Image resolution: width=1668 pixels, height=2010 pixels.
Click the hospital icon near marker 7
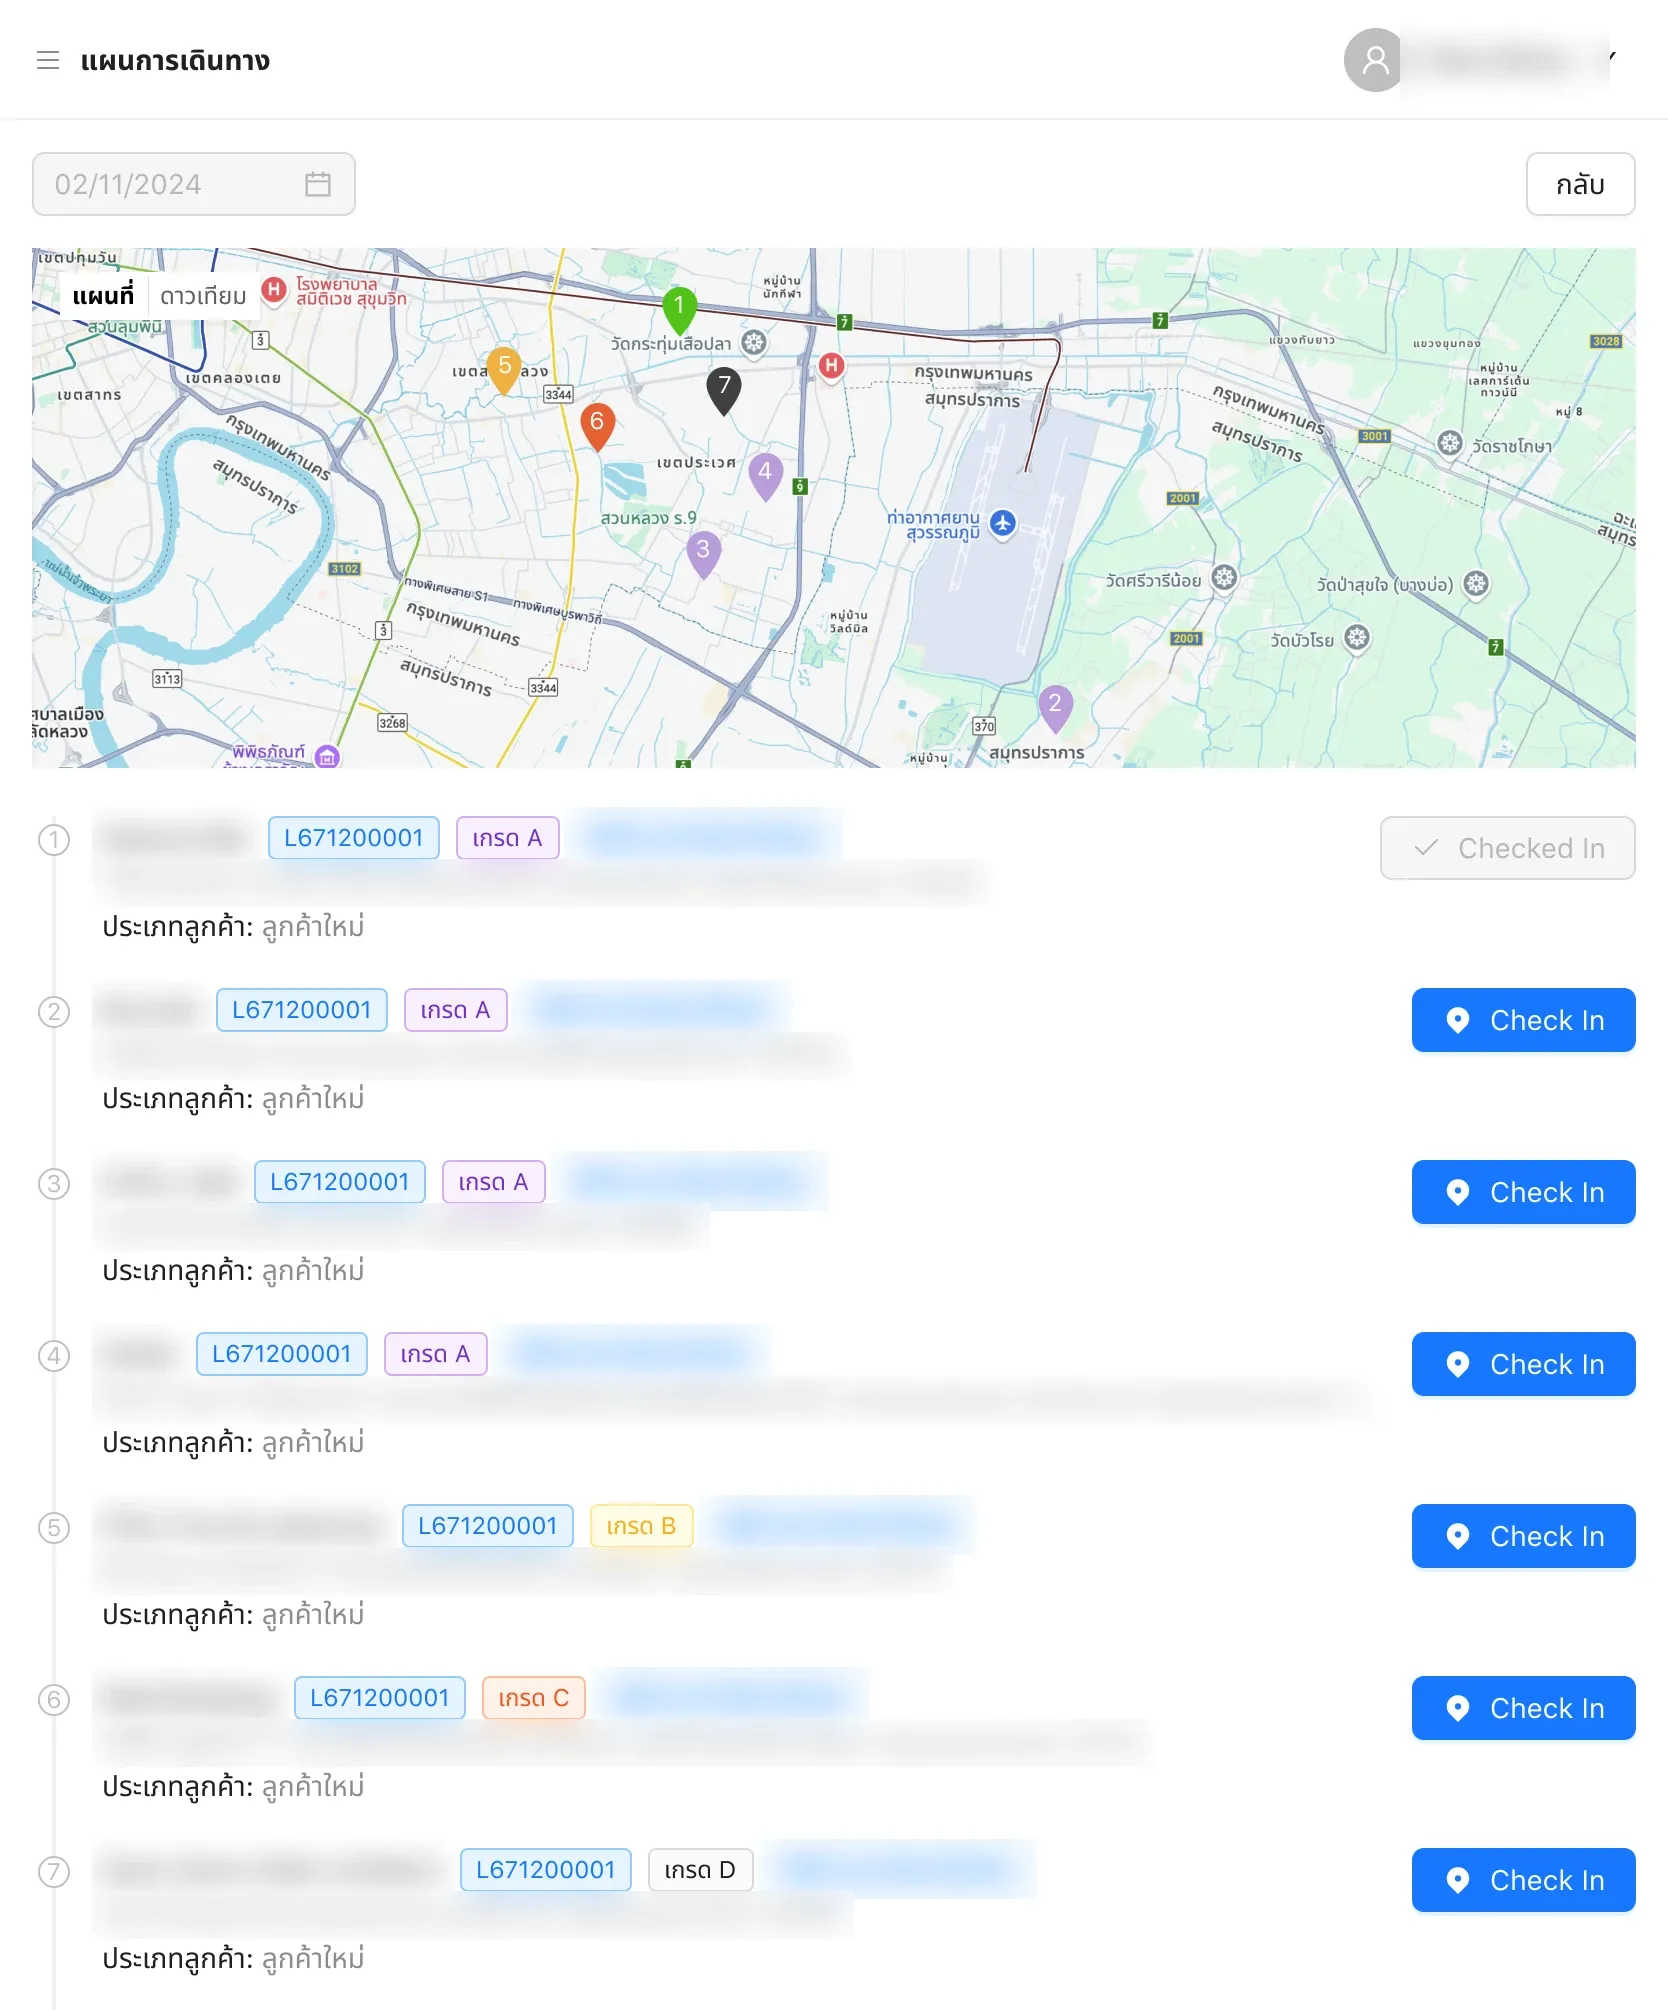(831, 365)
